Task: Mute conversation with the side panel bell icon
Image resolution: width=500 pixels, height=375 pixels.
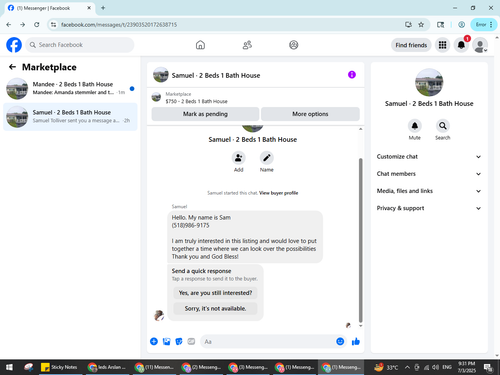Action: point(415,126)
